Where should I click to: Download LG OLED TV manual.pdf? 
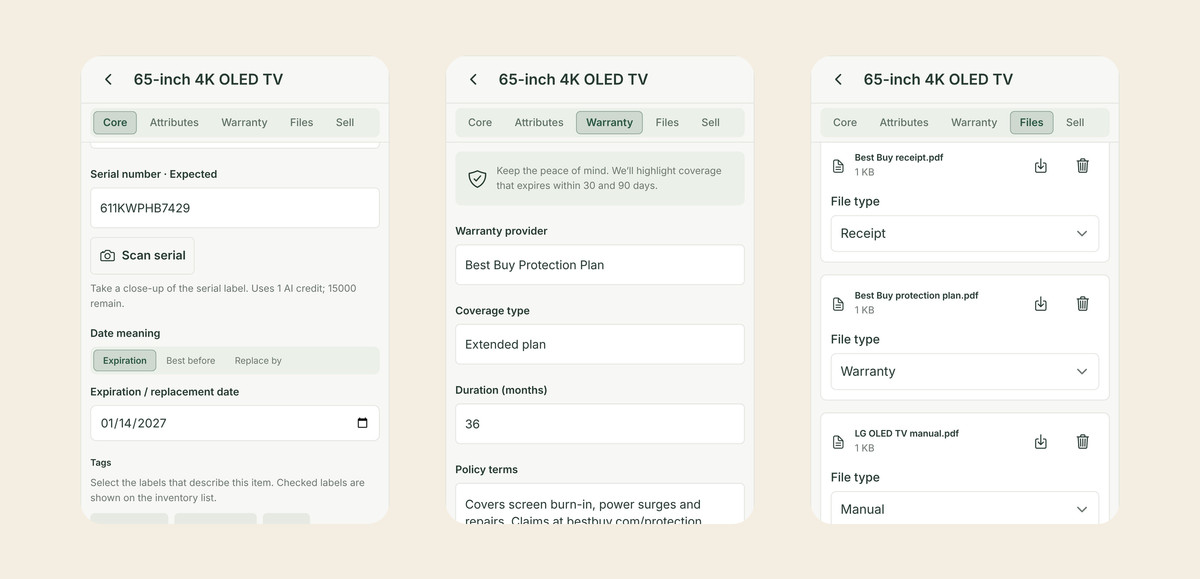coord(1040,442)
